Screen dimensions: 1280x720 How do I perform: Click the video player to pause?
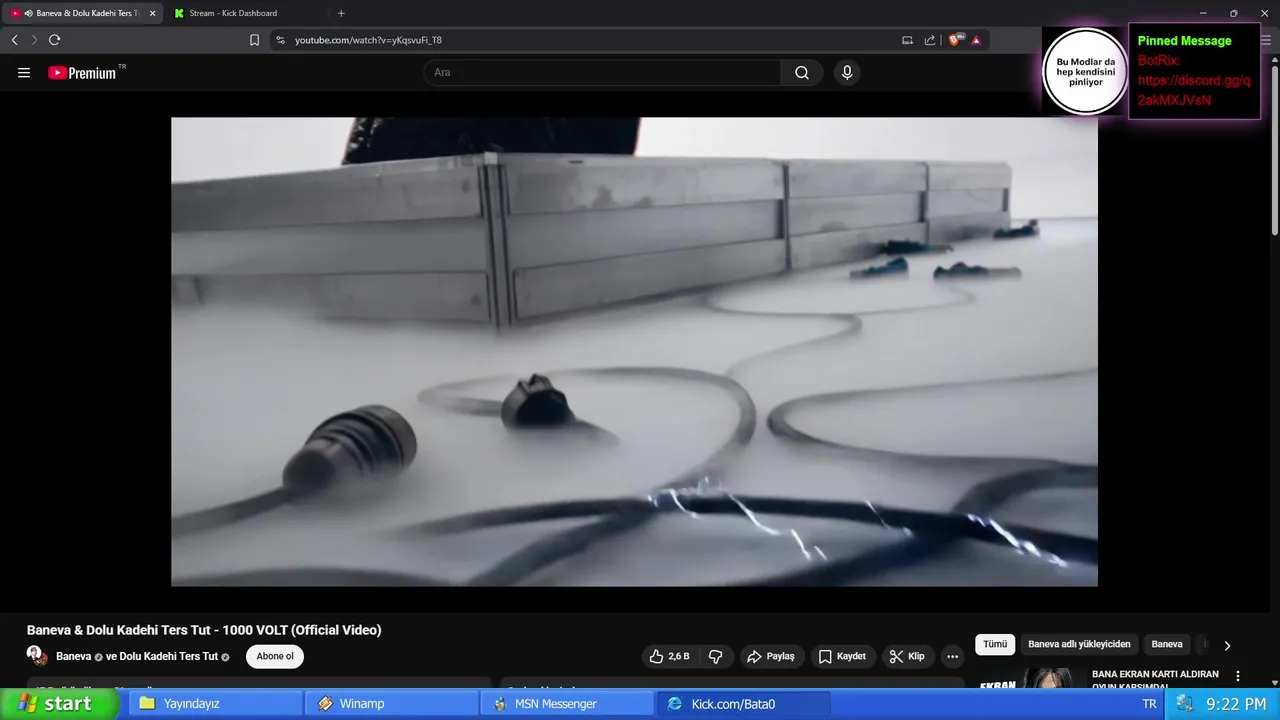point(634,352)
